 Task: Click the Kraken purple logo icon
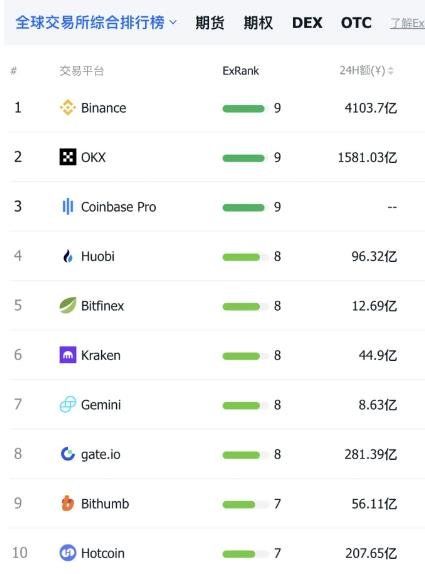pos(68,355)
